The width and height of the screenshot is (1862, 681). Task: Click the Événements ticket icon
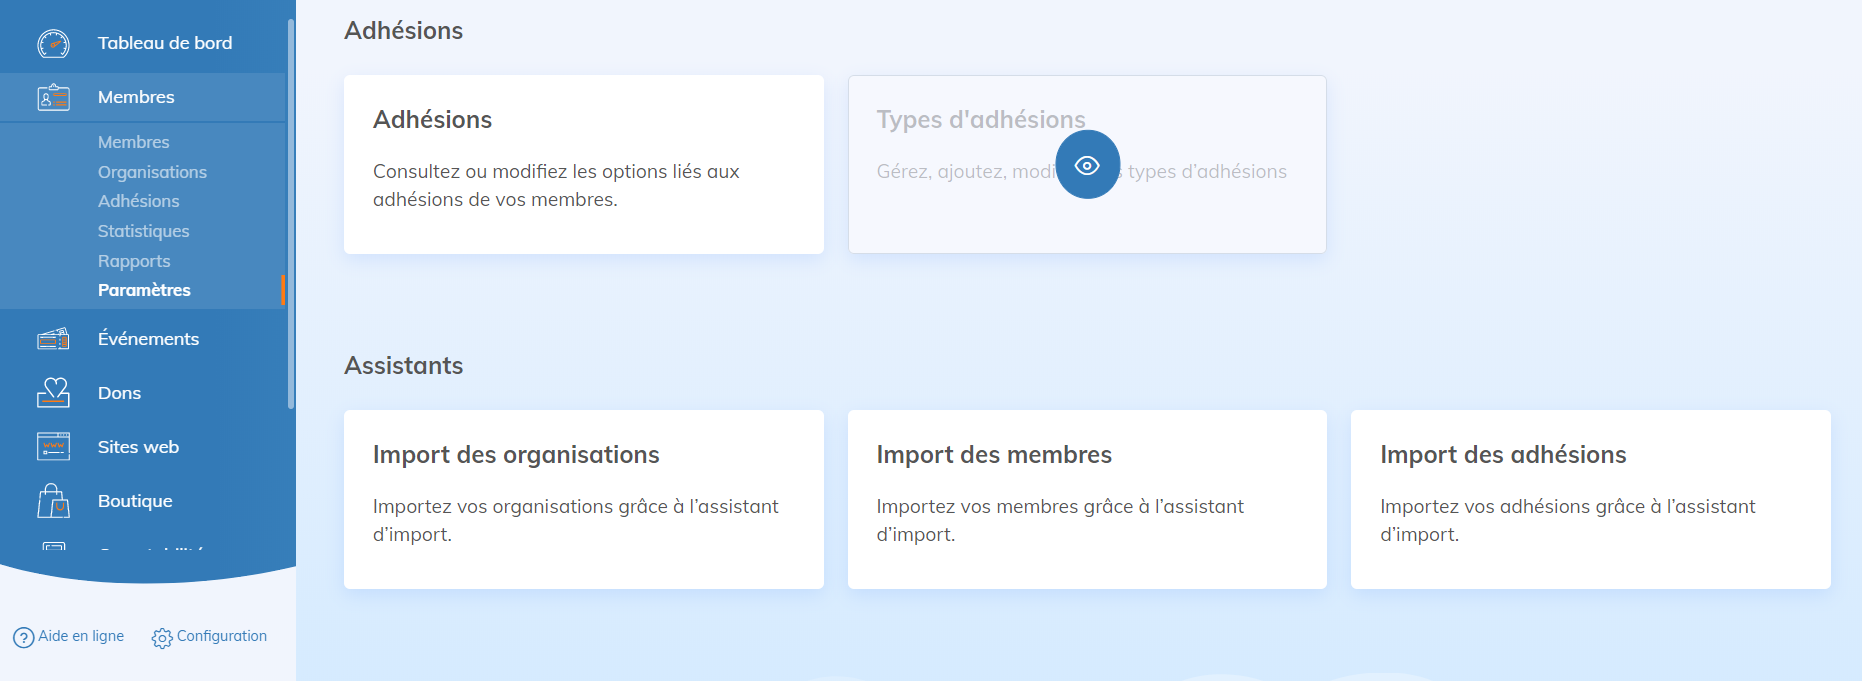[53, 340]
